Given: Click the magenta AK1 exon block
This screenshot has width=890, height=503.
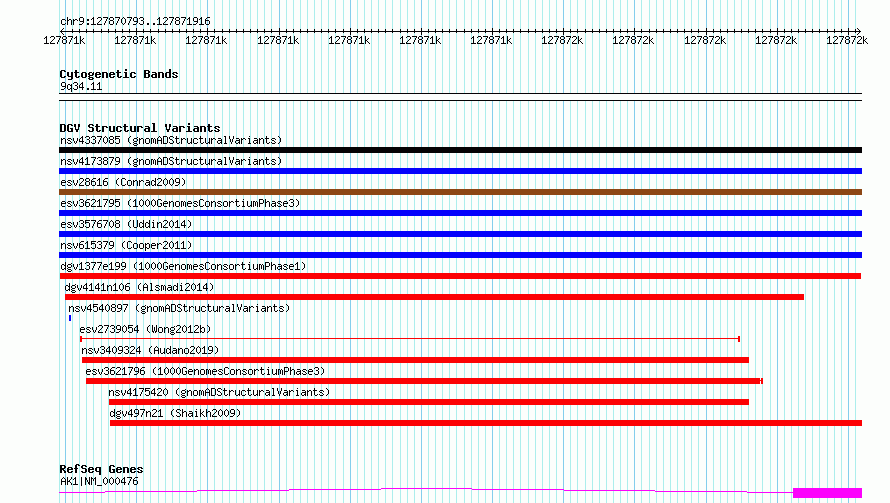Looking at the screenshot, I should 828,493.
